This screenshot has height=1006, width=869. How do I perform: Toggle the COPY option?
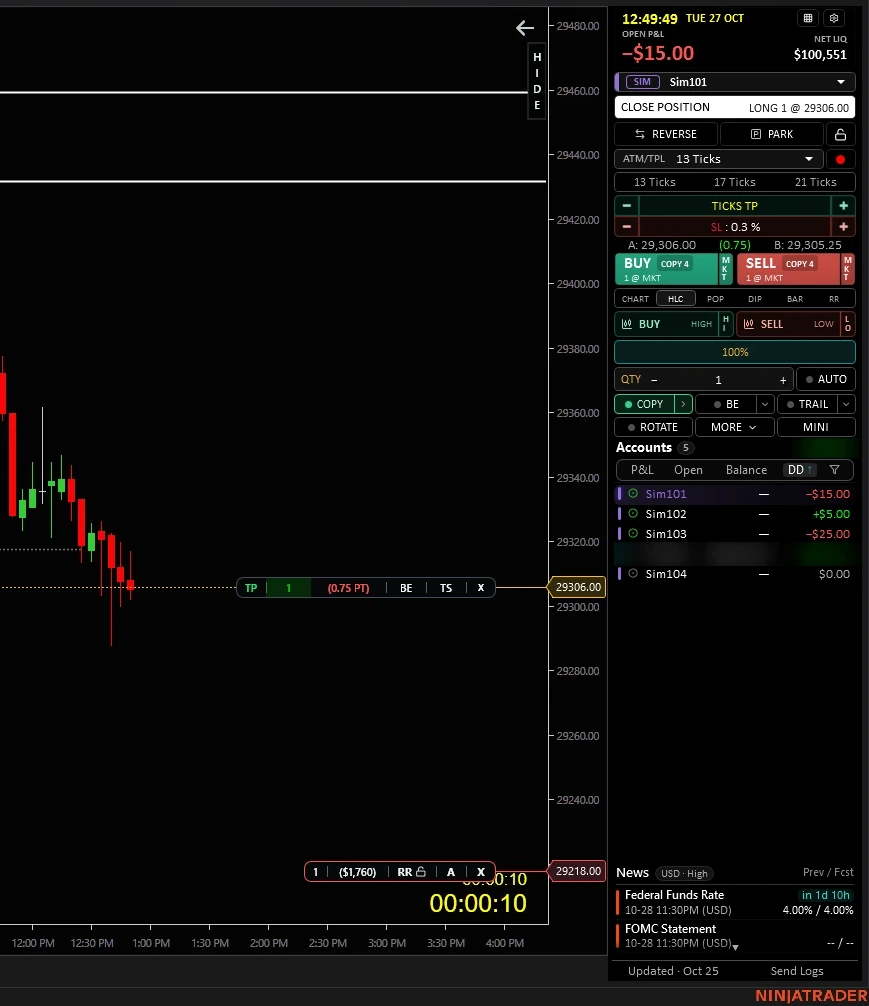point(644,404)
